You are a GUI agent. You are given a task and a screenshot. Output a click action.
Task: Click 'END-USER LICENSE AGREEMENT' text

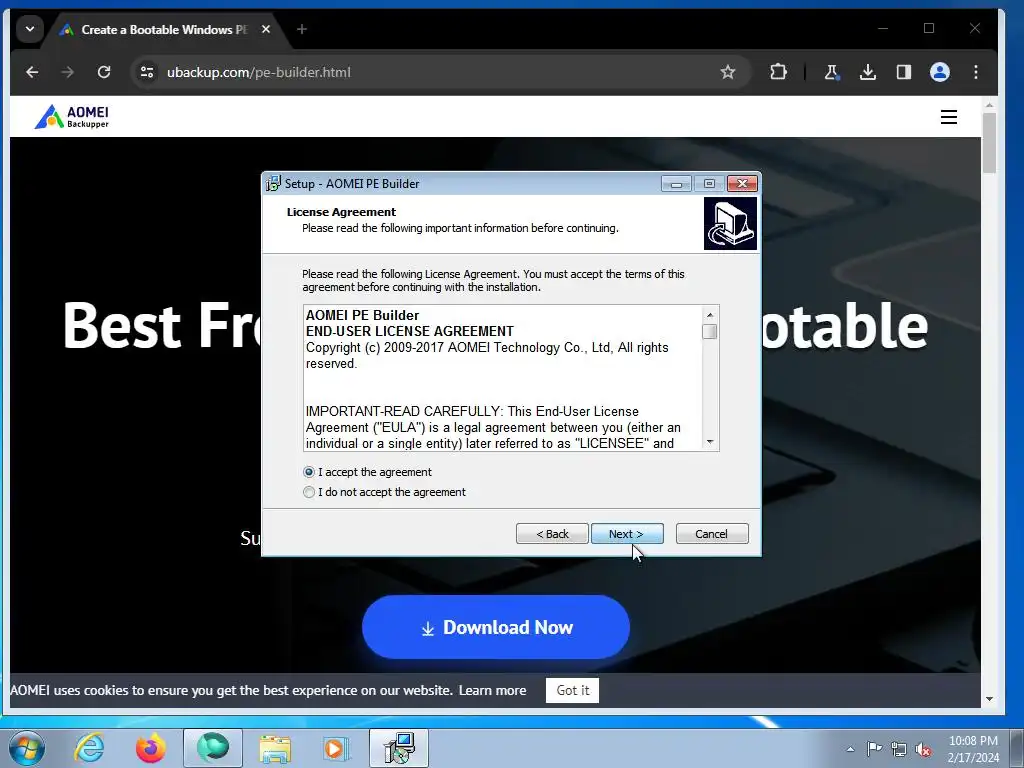click(x=409, y=331)
